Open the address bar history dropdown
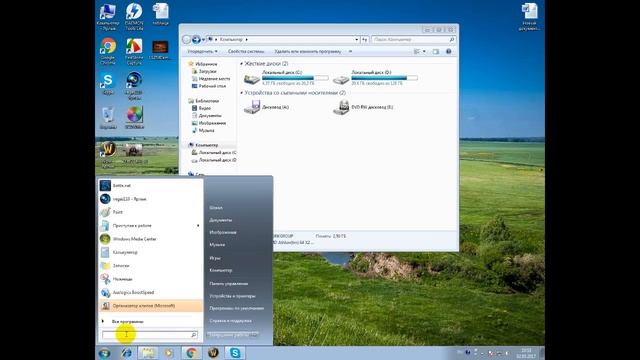 click(x=356, y=40)
